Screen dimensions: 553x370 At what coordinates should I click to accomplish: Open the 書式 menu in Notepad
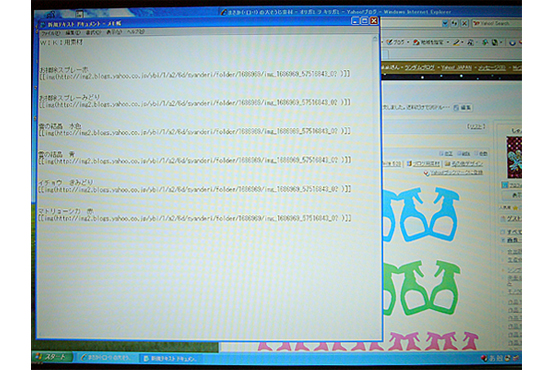pyautogui.click(x=93, y=32)
